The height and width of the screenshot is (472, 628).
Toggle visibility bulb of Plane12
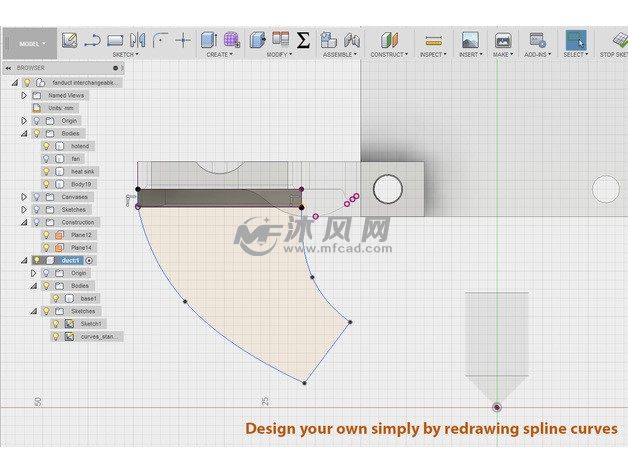(x=47, y=235)
